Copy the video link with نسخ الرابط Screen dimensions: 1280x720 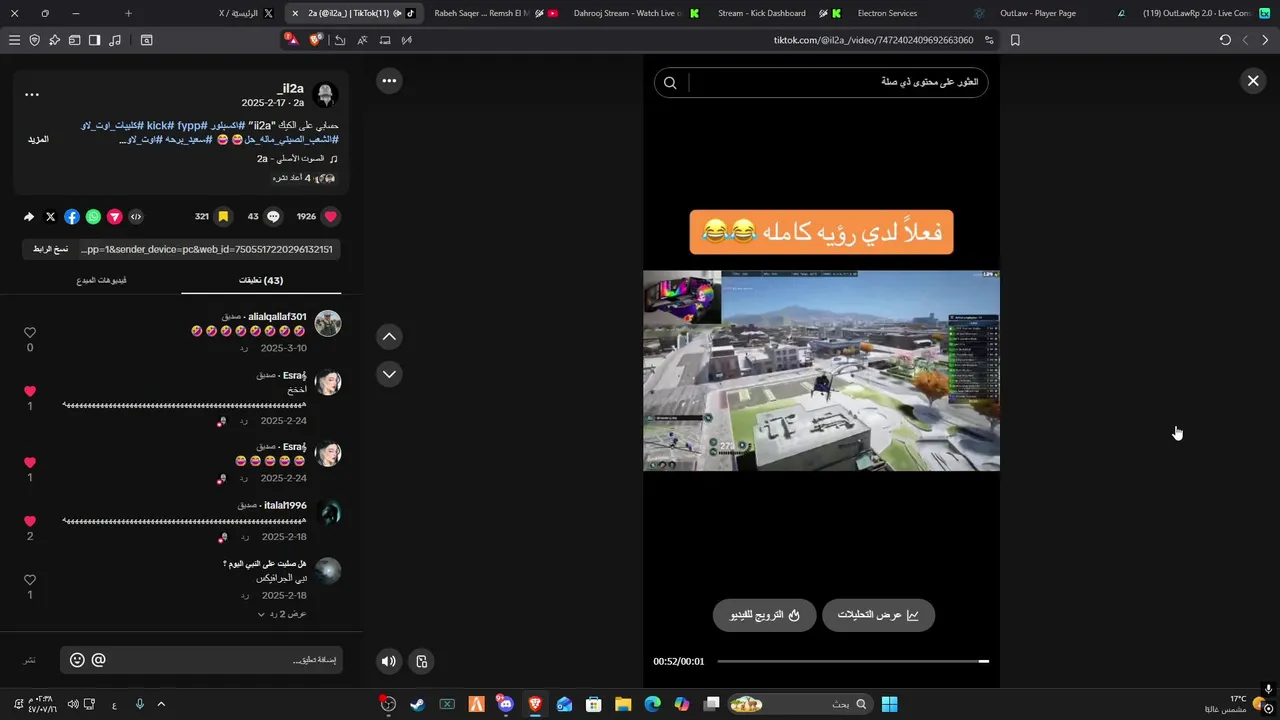point(50,249)
